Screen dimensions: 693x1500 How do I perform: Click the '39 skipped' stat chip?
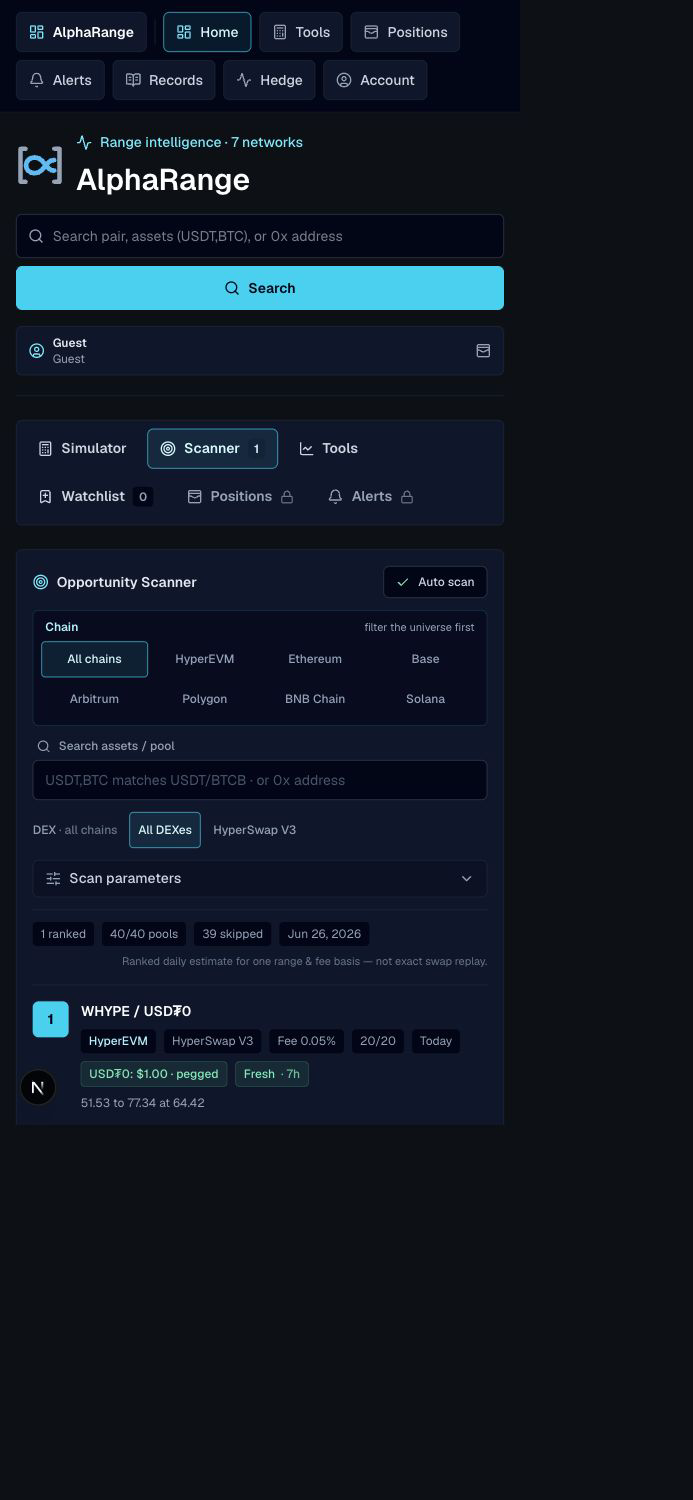(233, 934)
